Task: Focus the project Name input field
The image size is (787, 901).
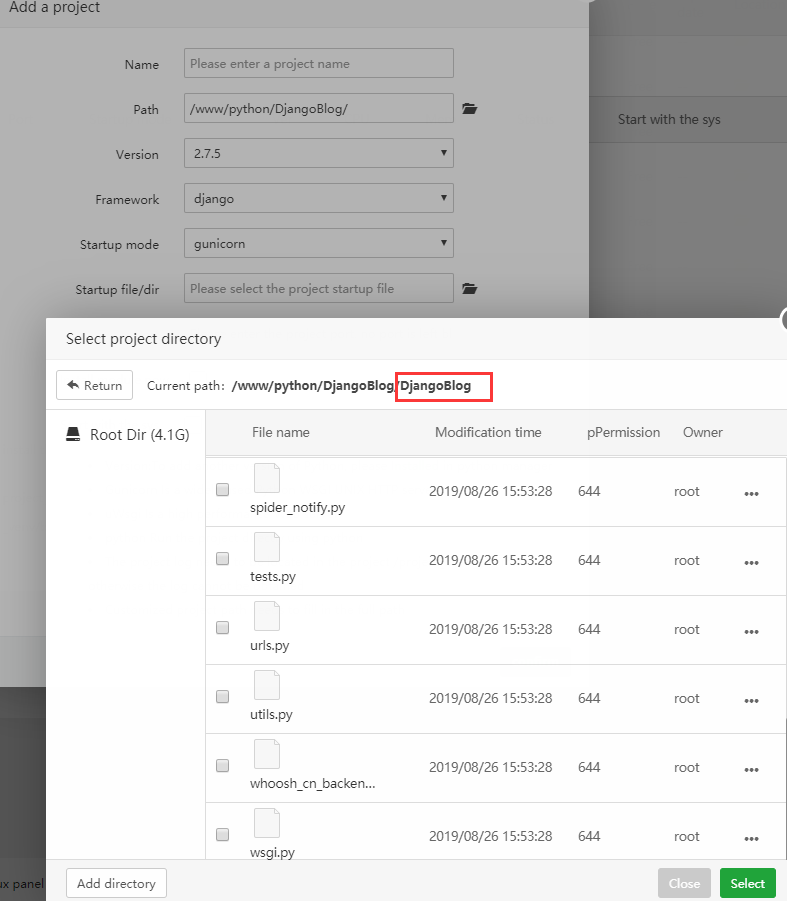Action: [x=318, y=63]
